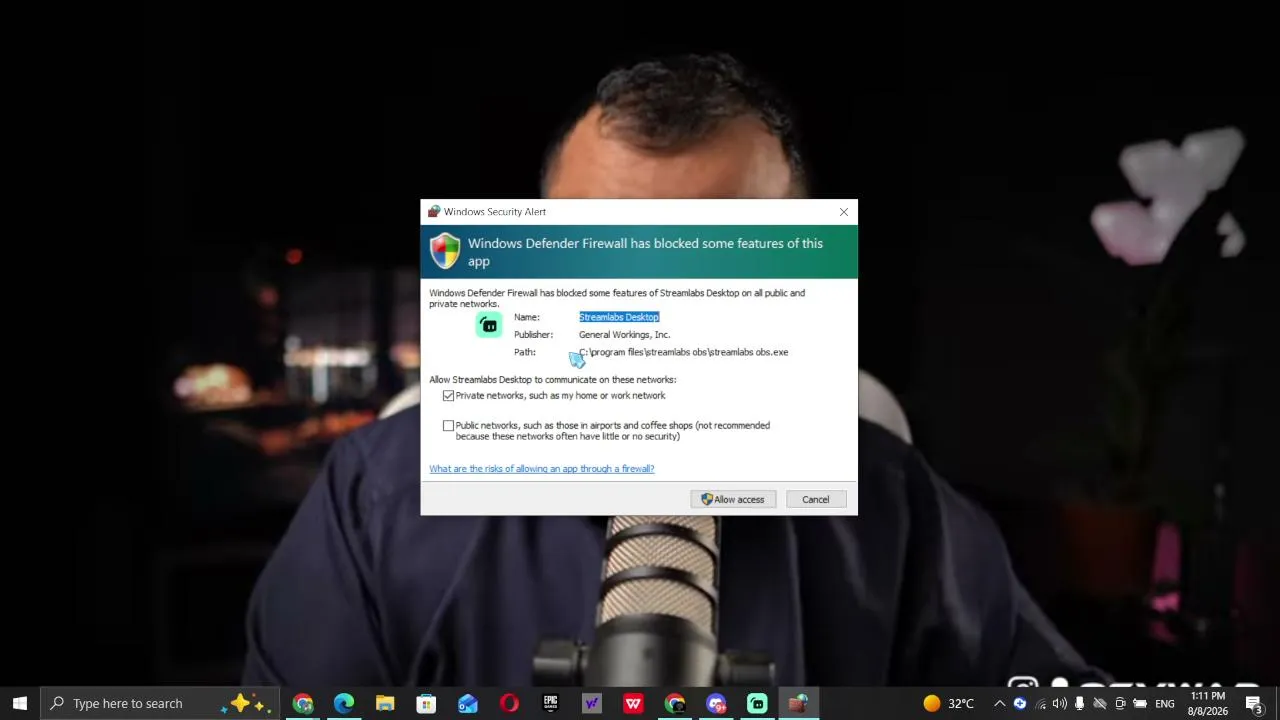Click the path text ending 'streamlabs obs.exe'
This screenshot has height=720, width=1280.
pyautogui.click(x=684, y=352)
